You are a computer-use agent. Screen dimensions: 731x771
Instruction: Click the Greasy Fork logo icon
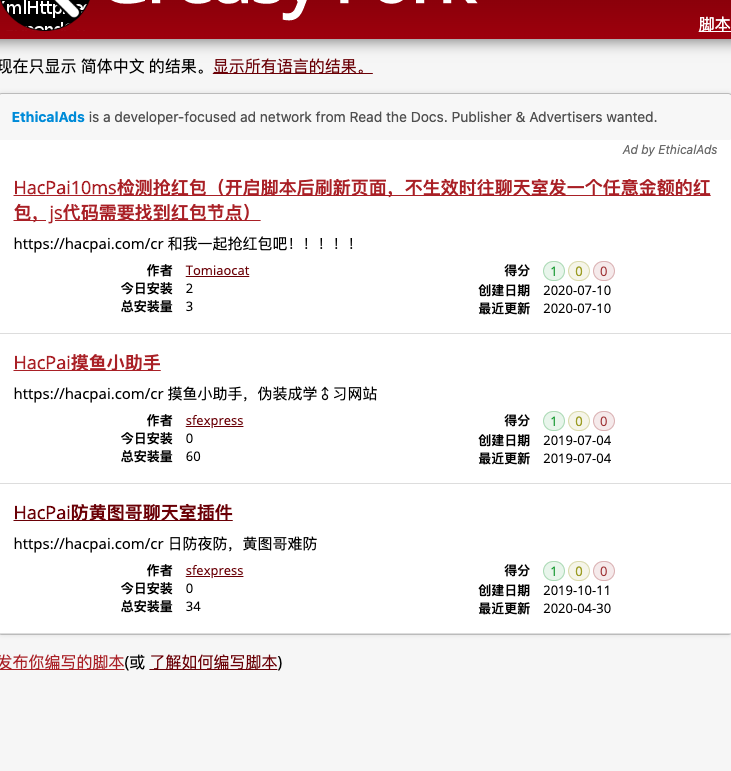[45, 14]
